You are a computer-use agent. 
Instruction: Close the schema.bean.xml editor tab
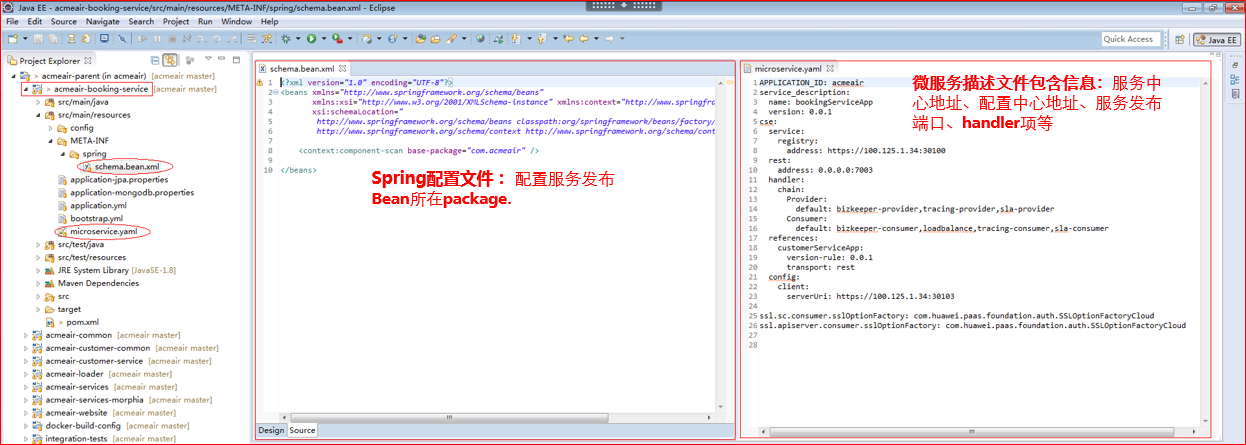343,68
